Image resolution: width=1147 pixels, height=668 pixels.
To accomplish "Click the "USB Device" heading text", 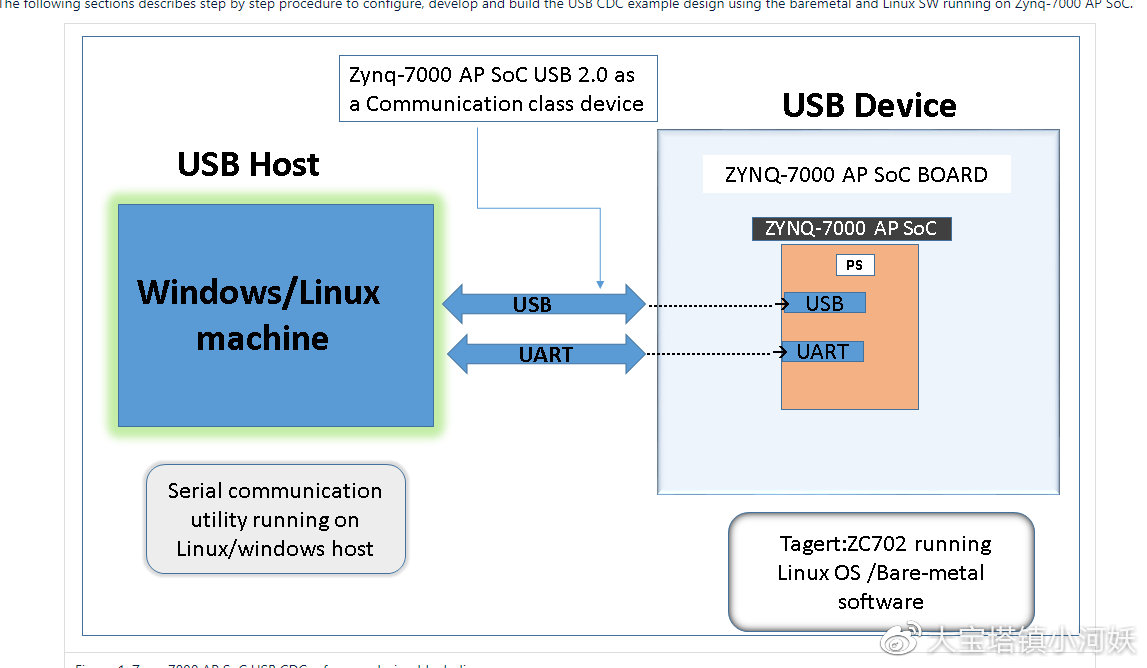I will [x=869, y=105].
